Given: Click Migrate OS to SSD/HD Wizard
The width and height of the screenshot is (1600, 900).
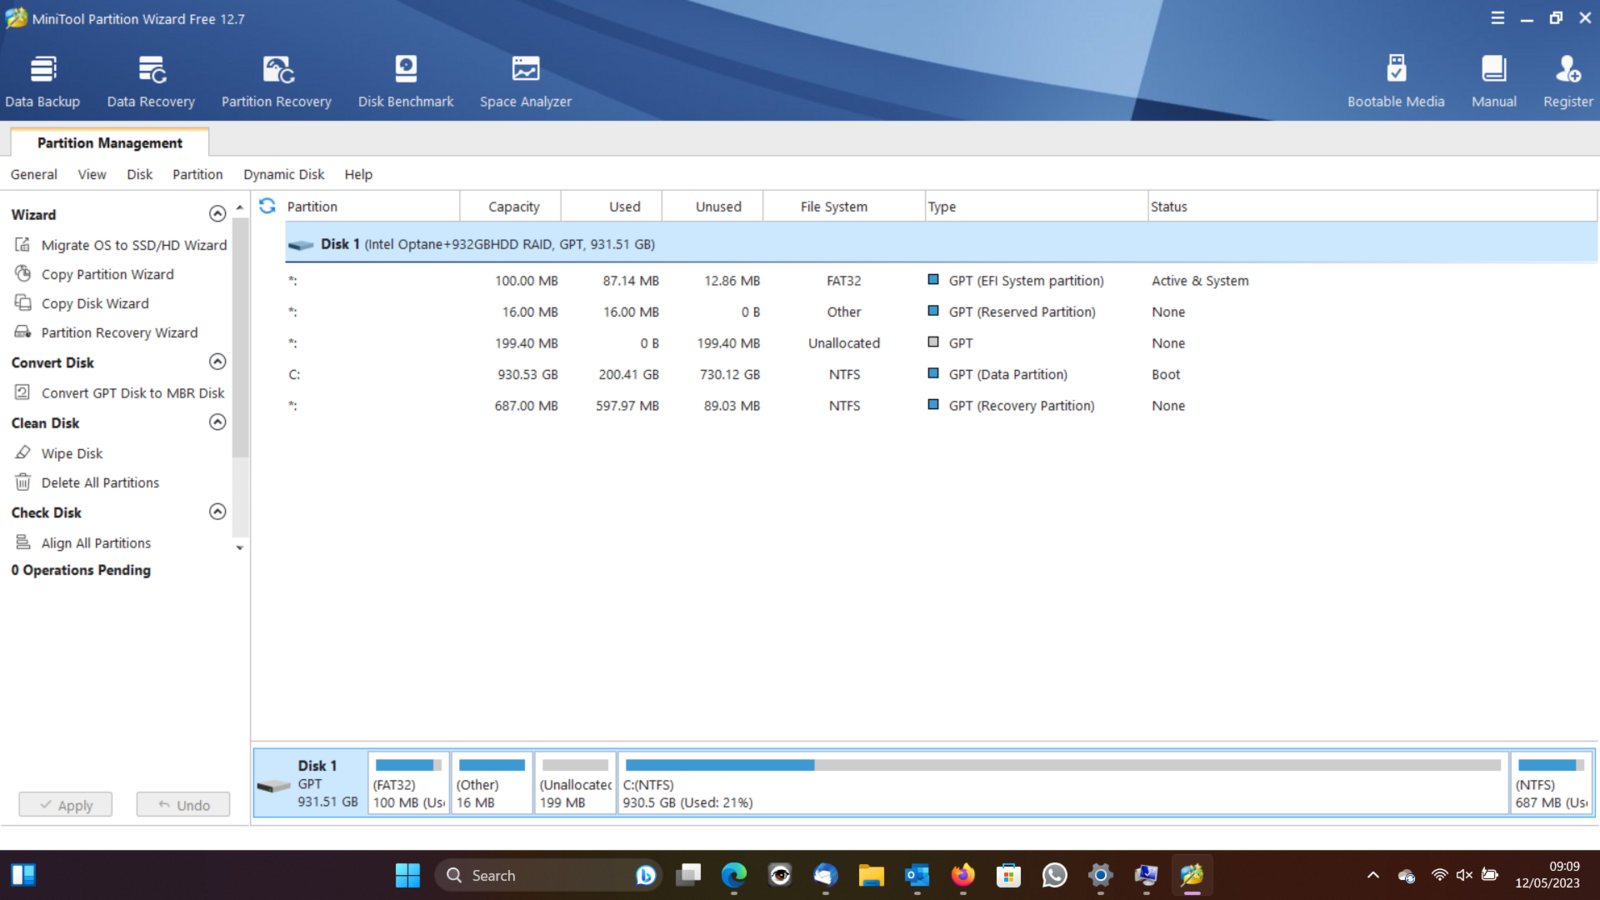Looking at the screenshot, I should coord(133,245).
